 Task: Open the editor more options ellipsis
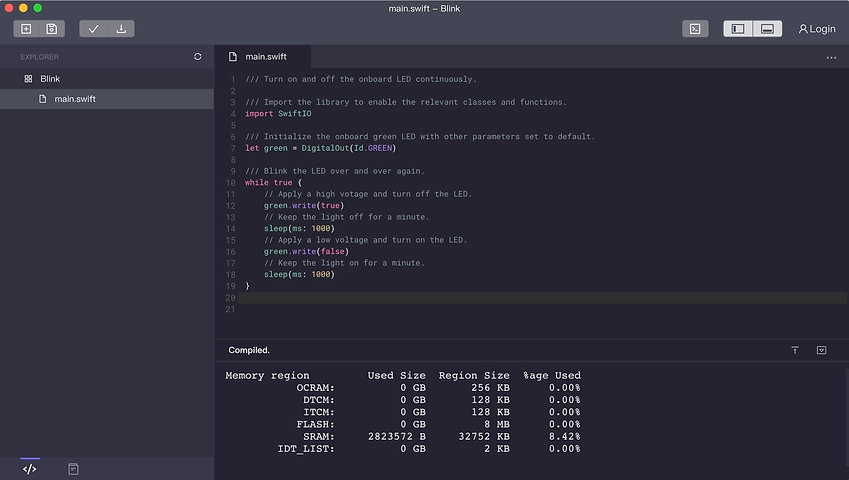[x=831, y=58]
